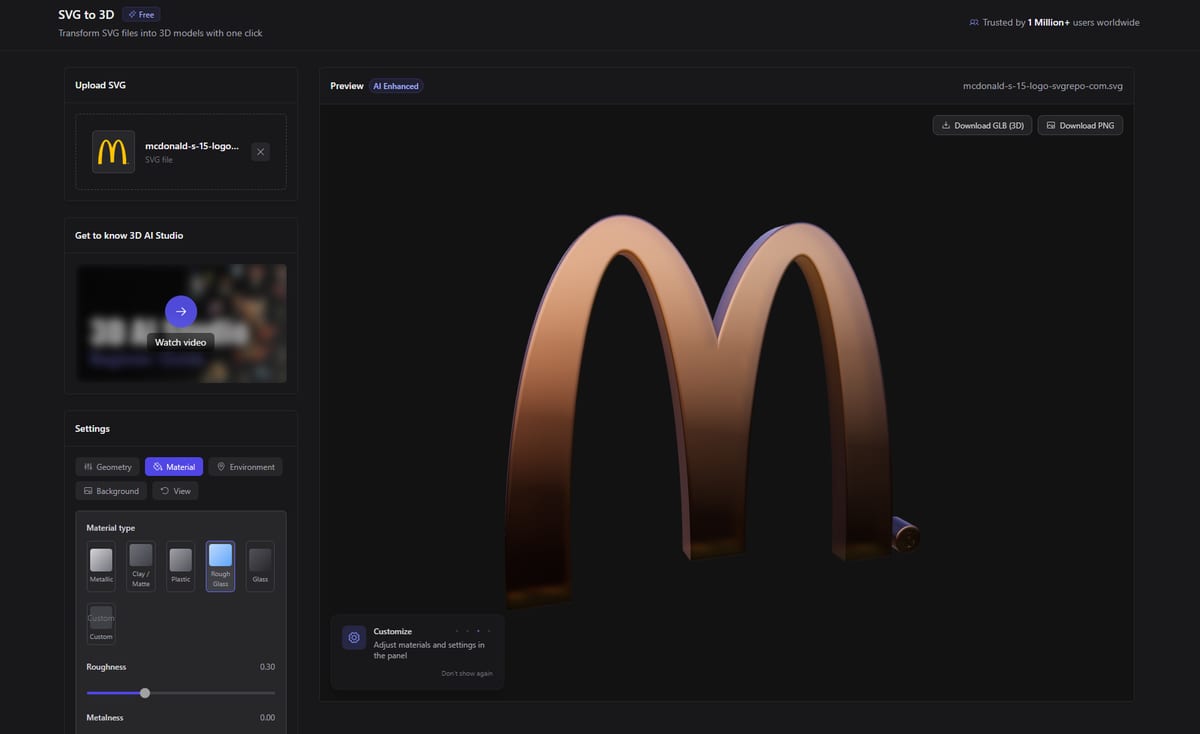Click the Metalness value 0.00
The image size is (1200, 734).
[267, 718]
